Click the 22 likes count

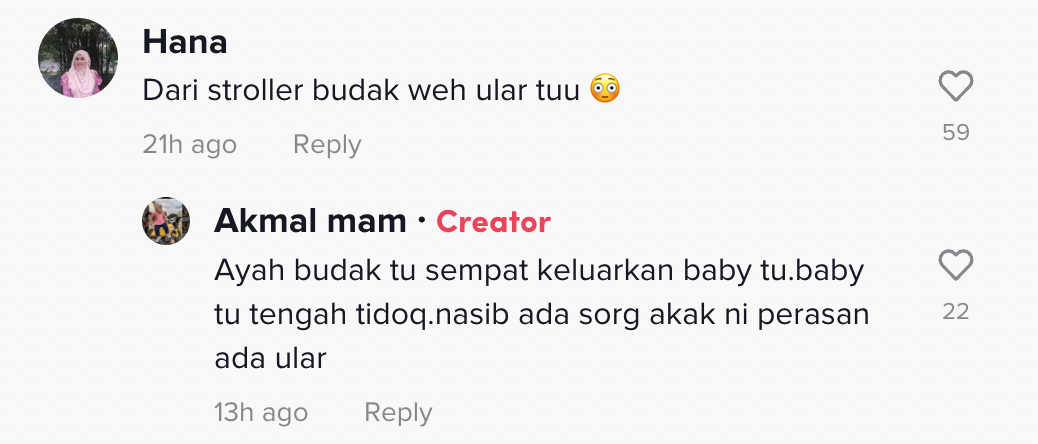pyautogui.click(x=956, y=312)
